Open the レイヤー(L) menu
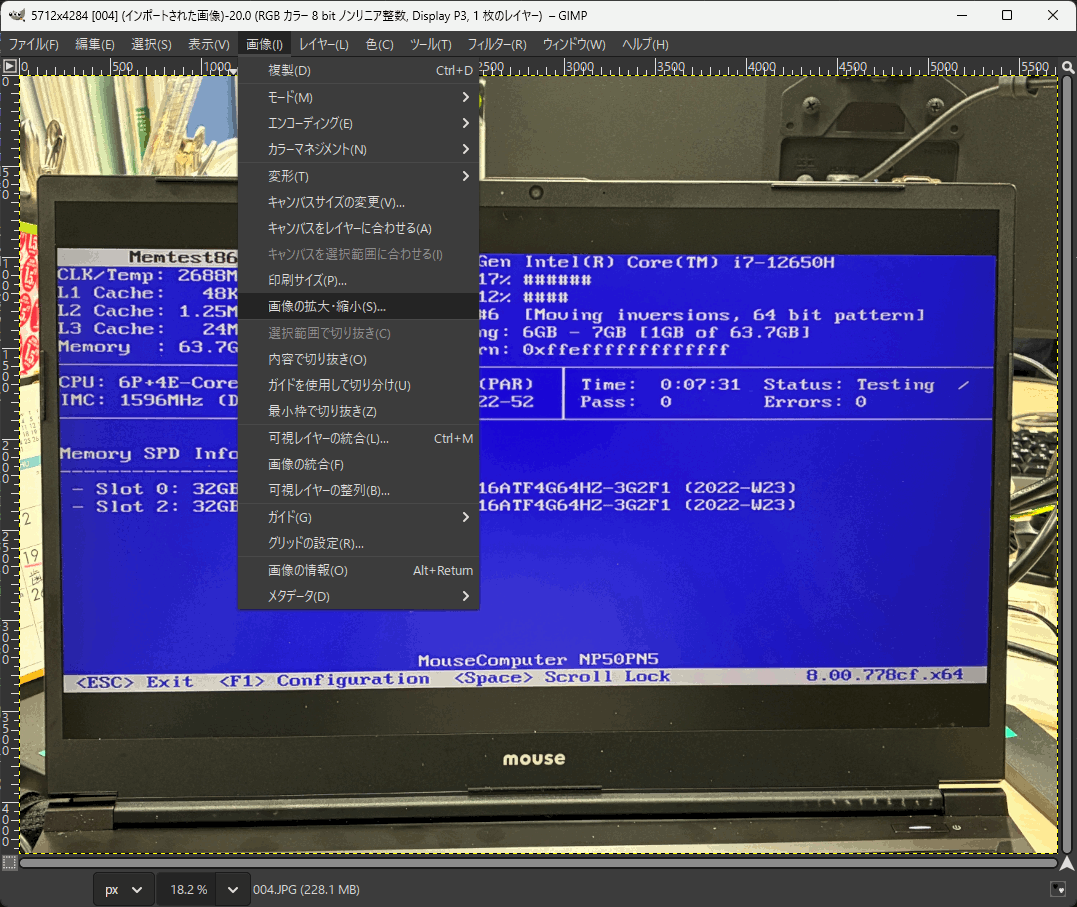The height and width of the screenshot is (907, 1077). pos(324,45)
